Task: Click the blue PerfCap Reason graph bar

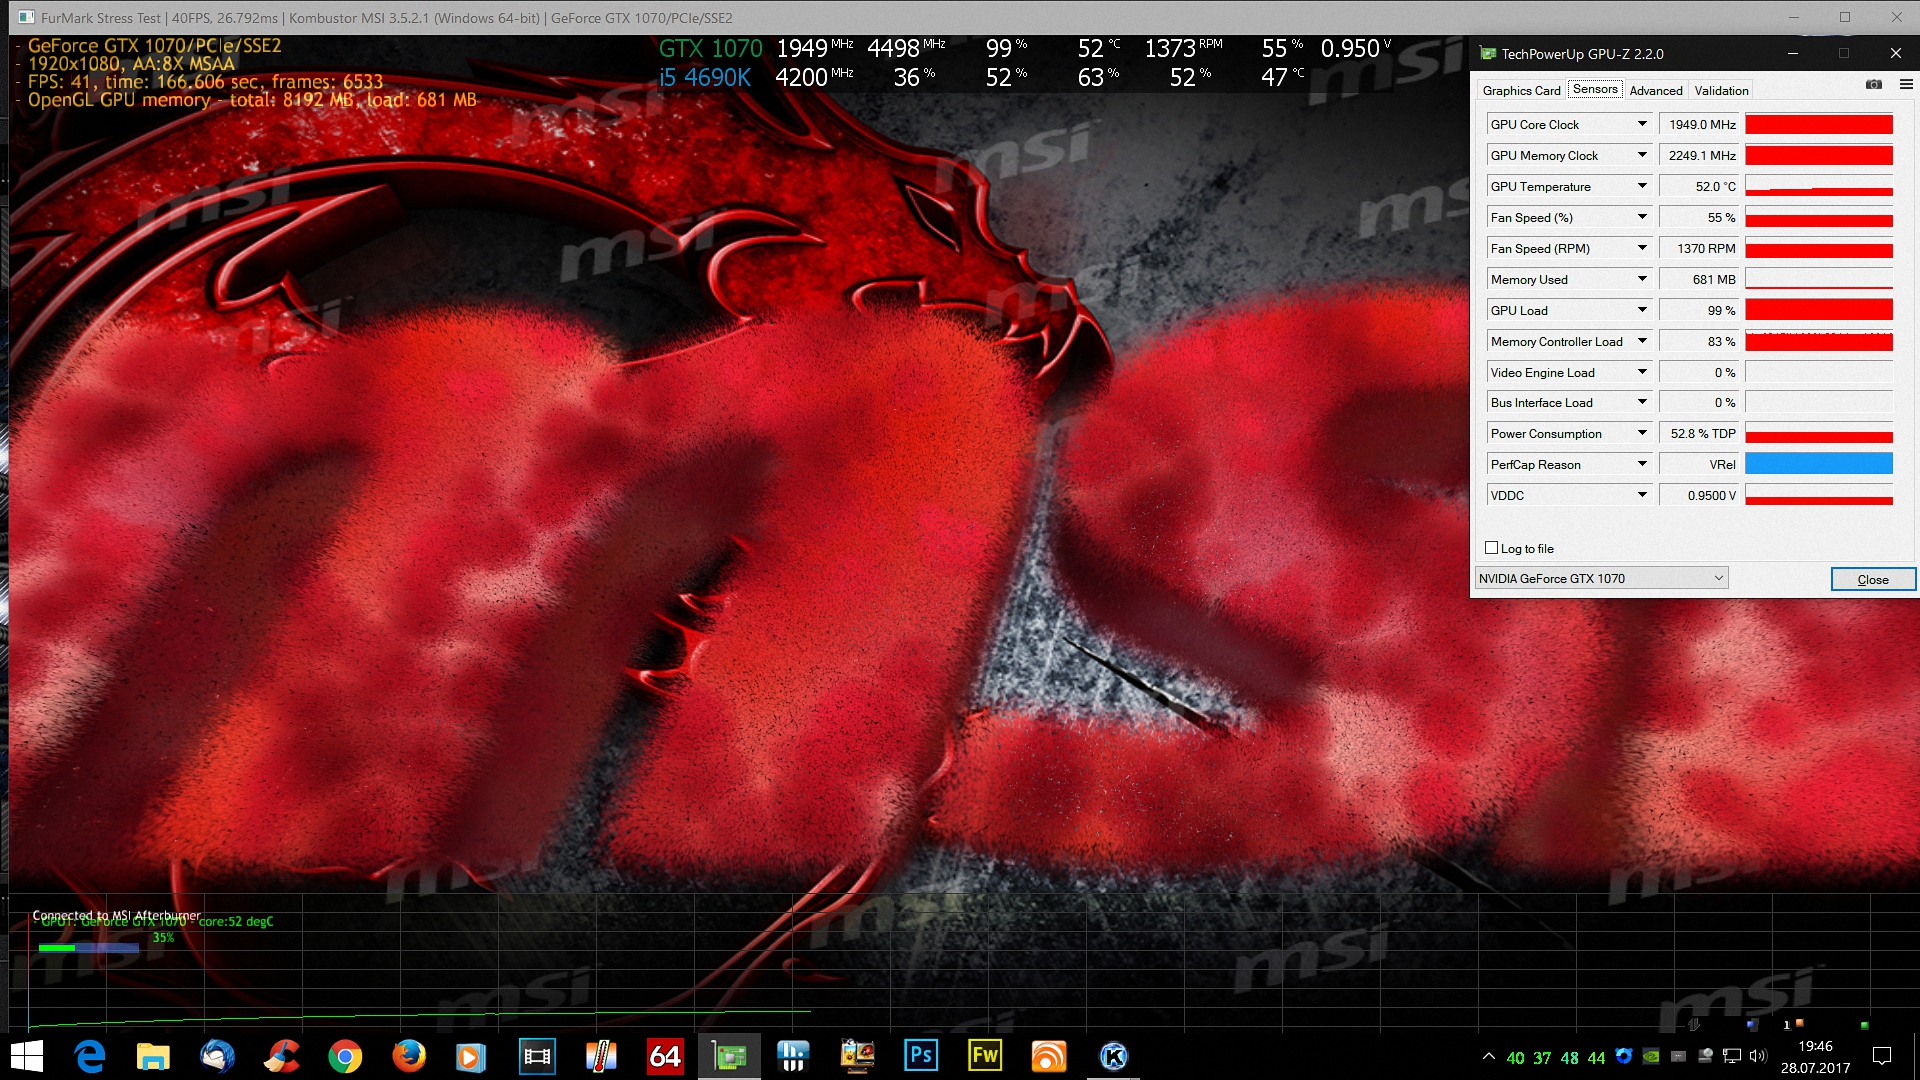Action: pyautogui.click(x=1818, y=464)
